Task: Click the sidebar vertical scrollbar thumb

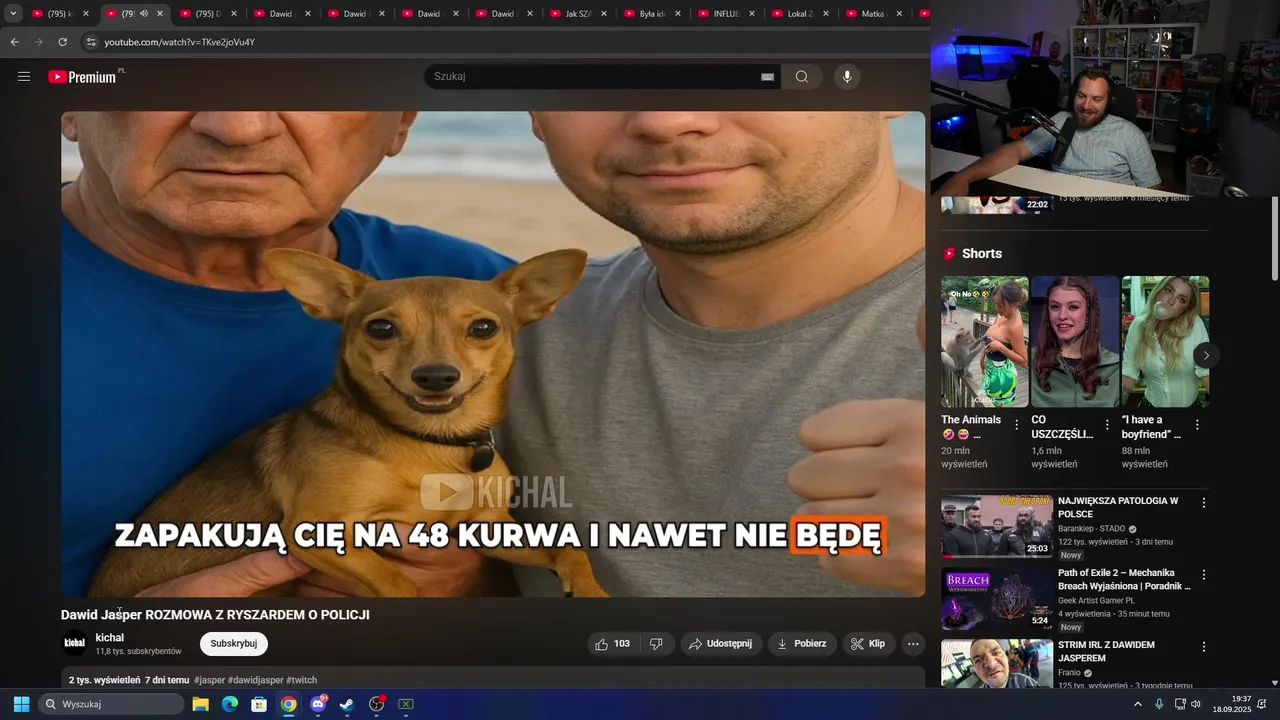Action: pos(1274,238)
